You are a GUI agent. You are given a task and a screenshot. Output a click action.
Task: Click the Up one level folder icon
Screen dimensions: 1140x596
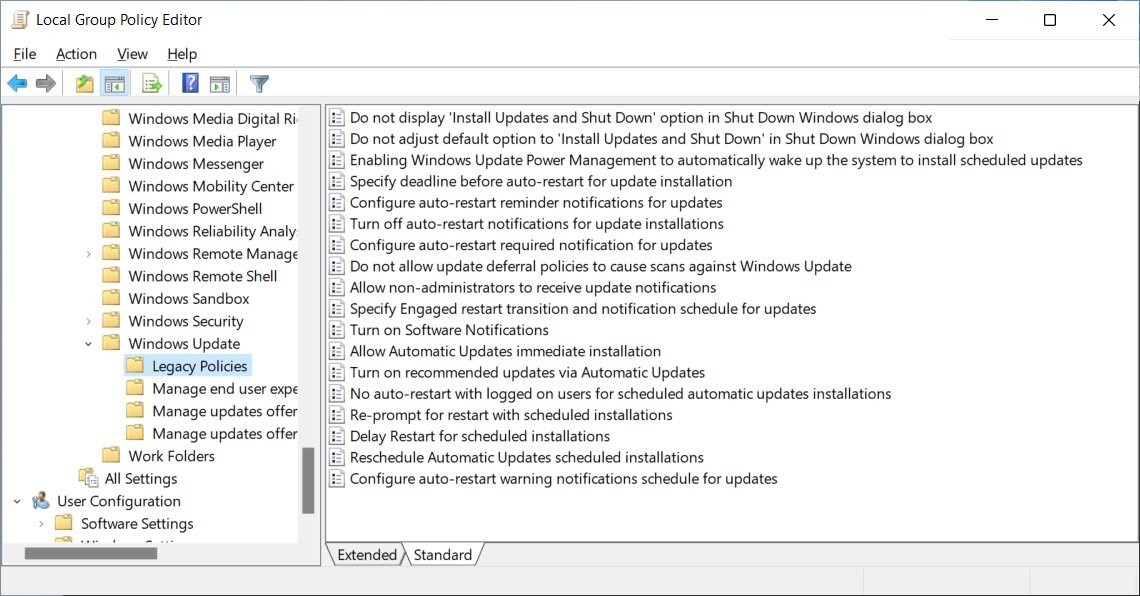[x=85, y=83]
